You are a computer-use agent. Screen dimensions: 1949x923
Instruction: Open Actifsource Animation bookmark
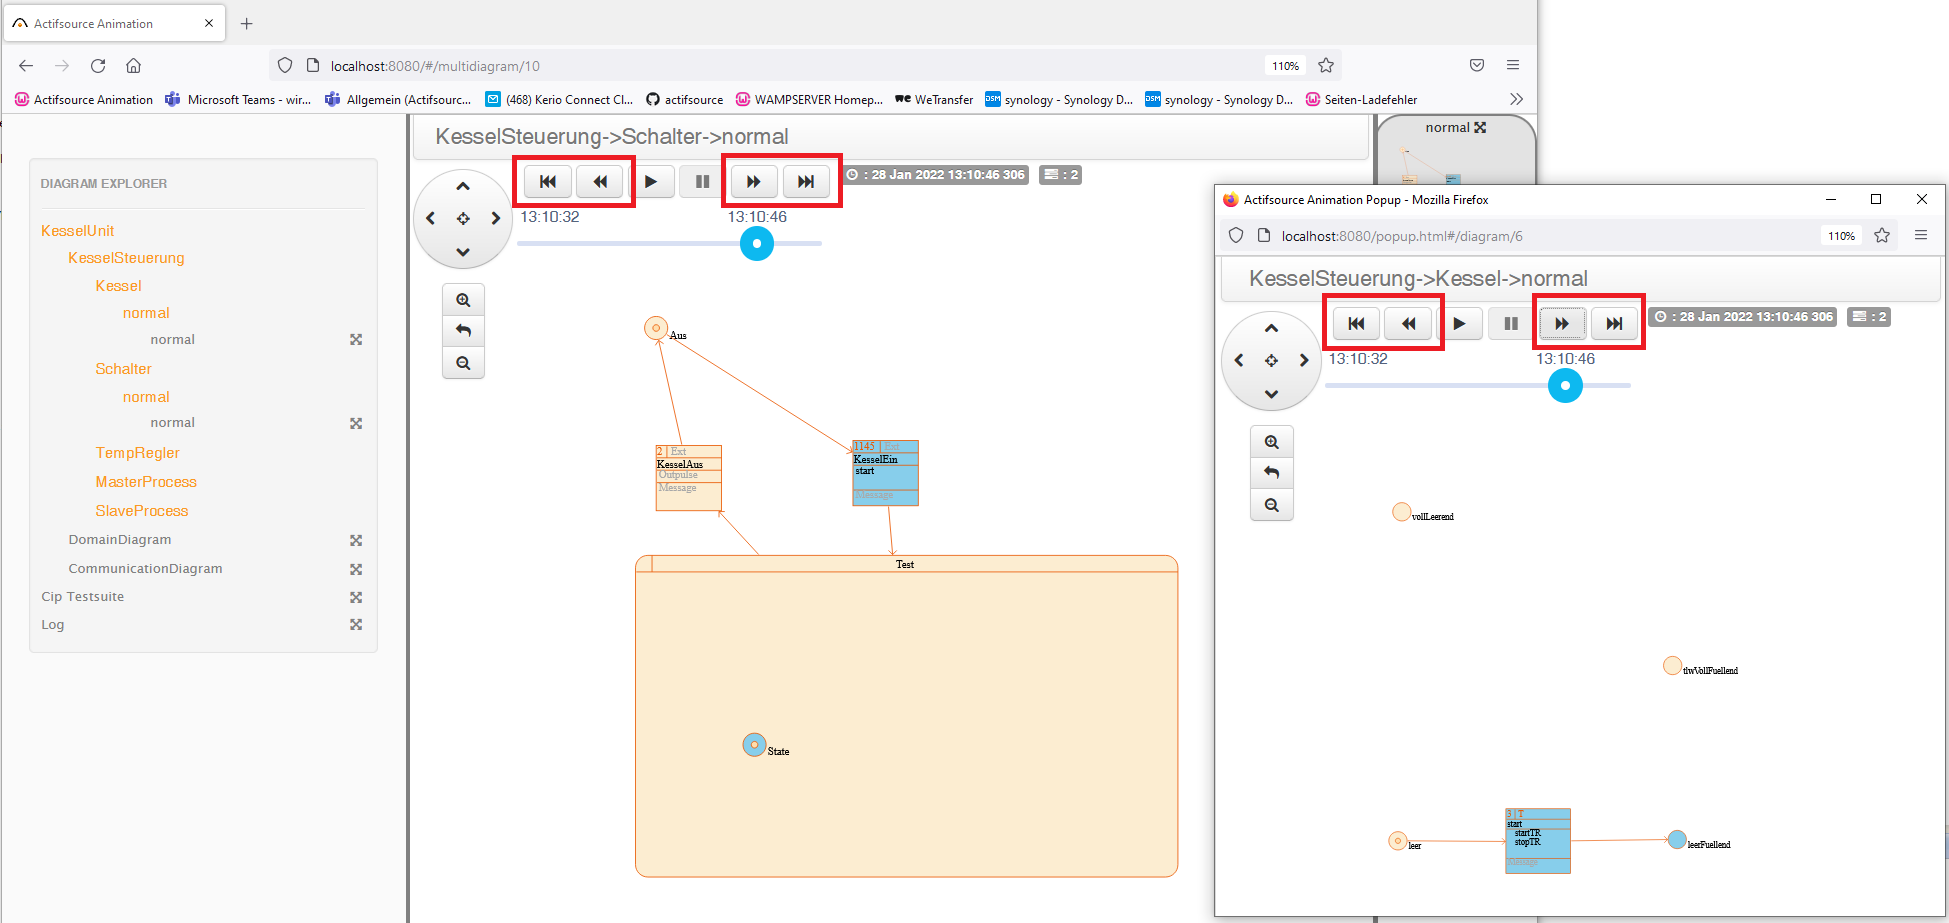click(x=84, y=100)
